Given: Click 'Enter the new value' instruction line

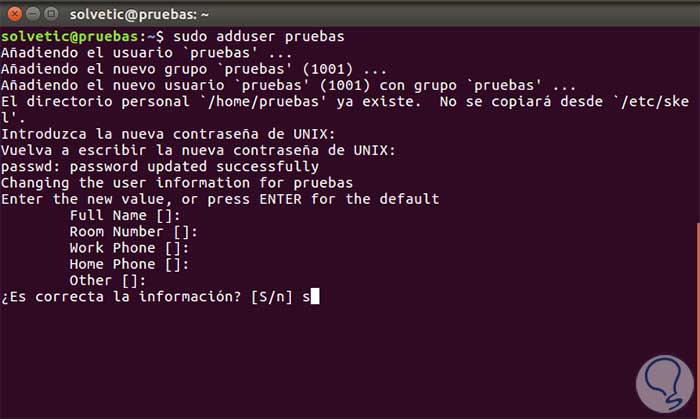Looking at the screenshot, I should tap(220, 199).
